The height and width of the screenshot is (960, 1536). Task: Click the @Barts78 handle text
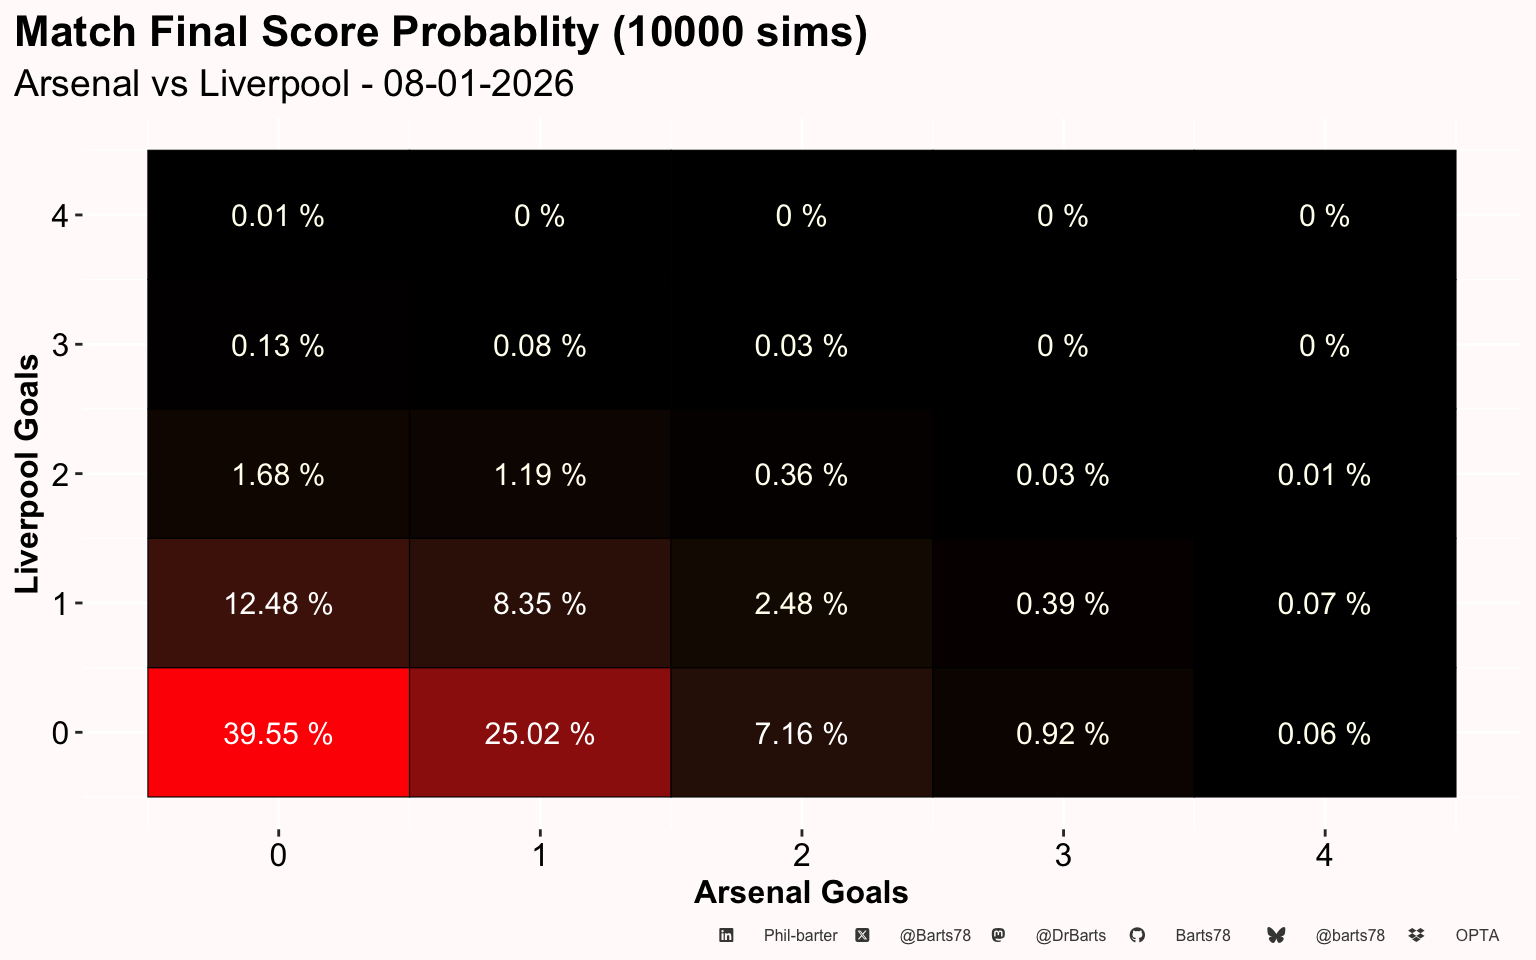tap(935, 936)
